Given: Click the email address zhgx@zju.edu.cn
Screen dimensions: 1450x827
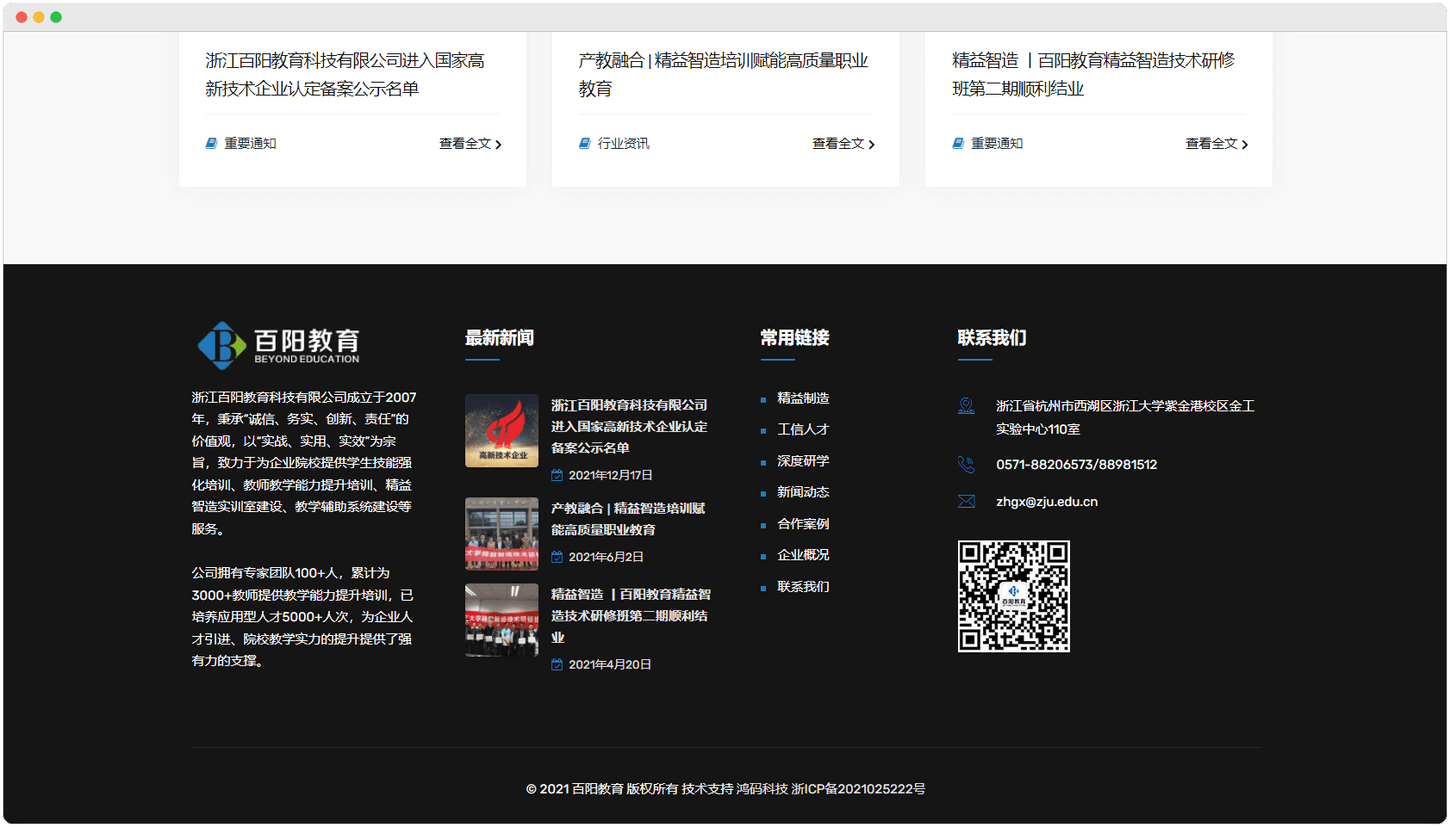Looking at the screenshot, I should point(1047,502).
